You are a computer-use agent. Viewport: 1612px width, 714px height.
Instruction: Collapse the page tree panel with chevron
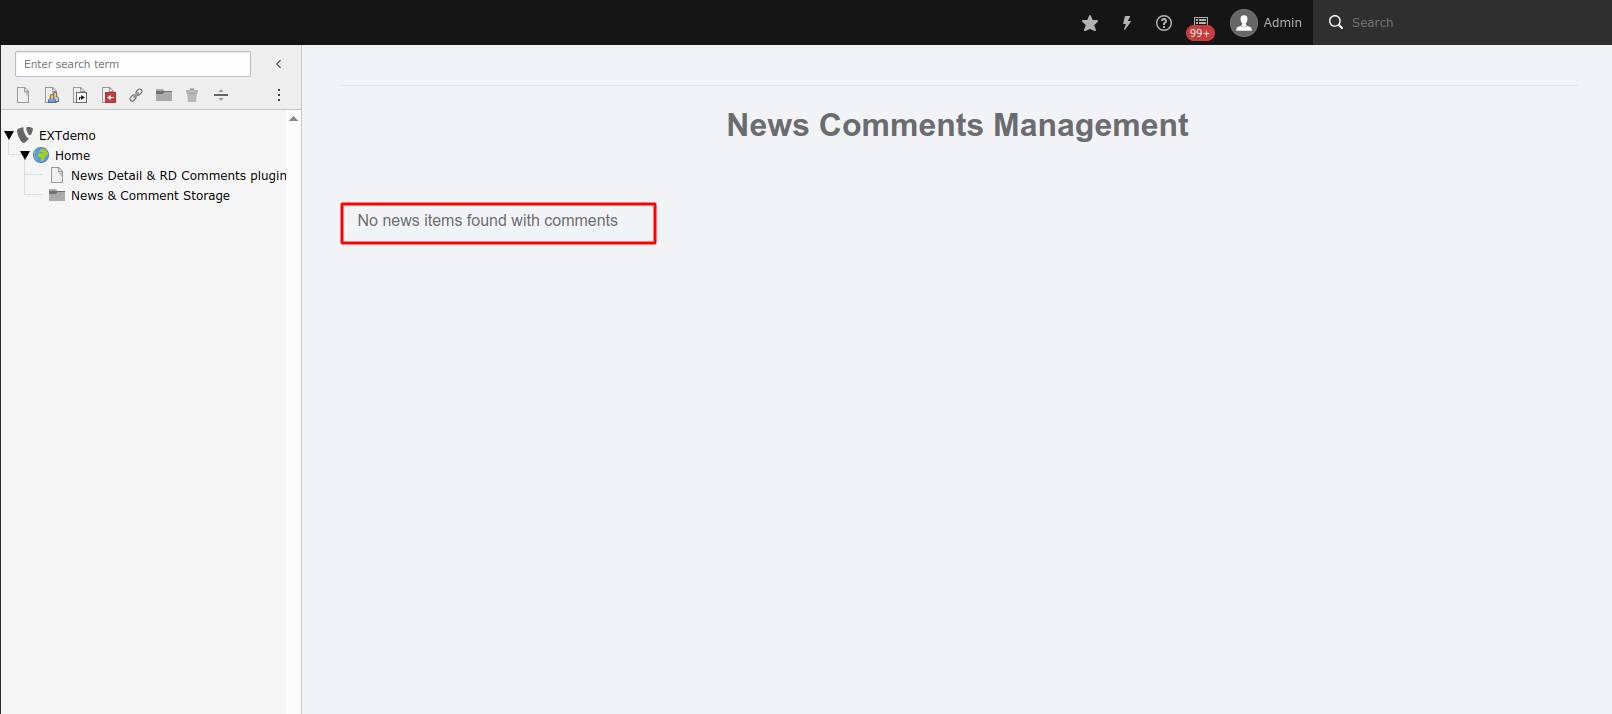click(x=279, y=64)
